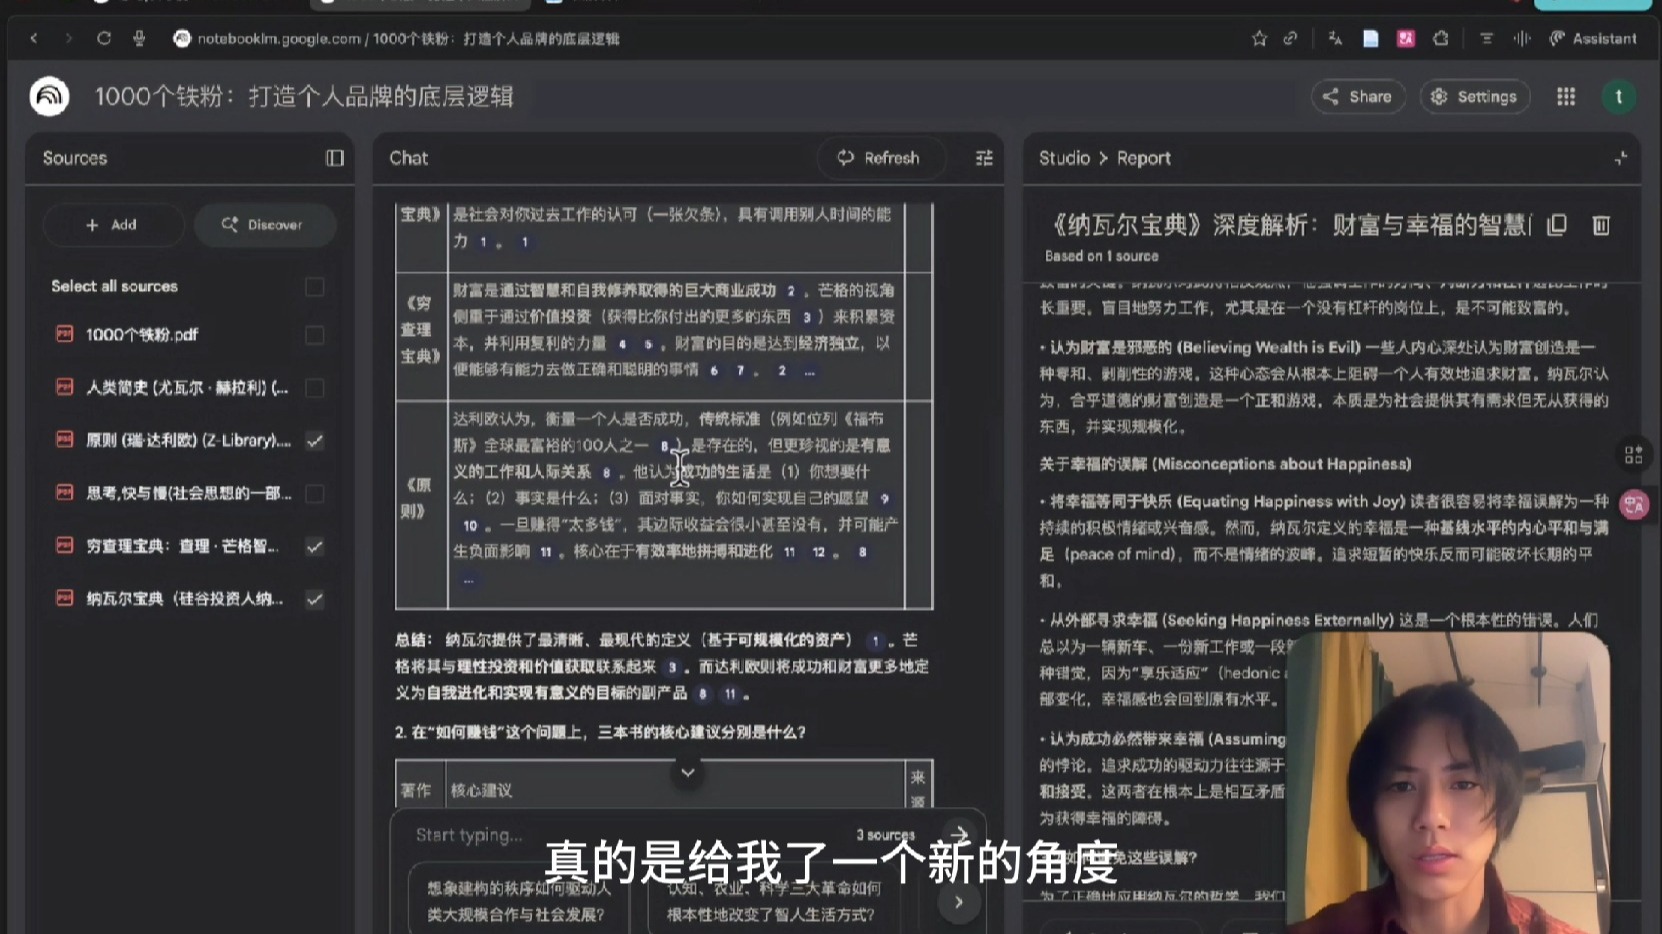Open chat configuration settings
This screenshot has height=934, width=1662.
(x=983, y=158)
